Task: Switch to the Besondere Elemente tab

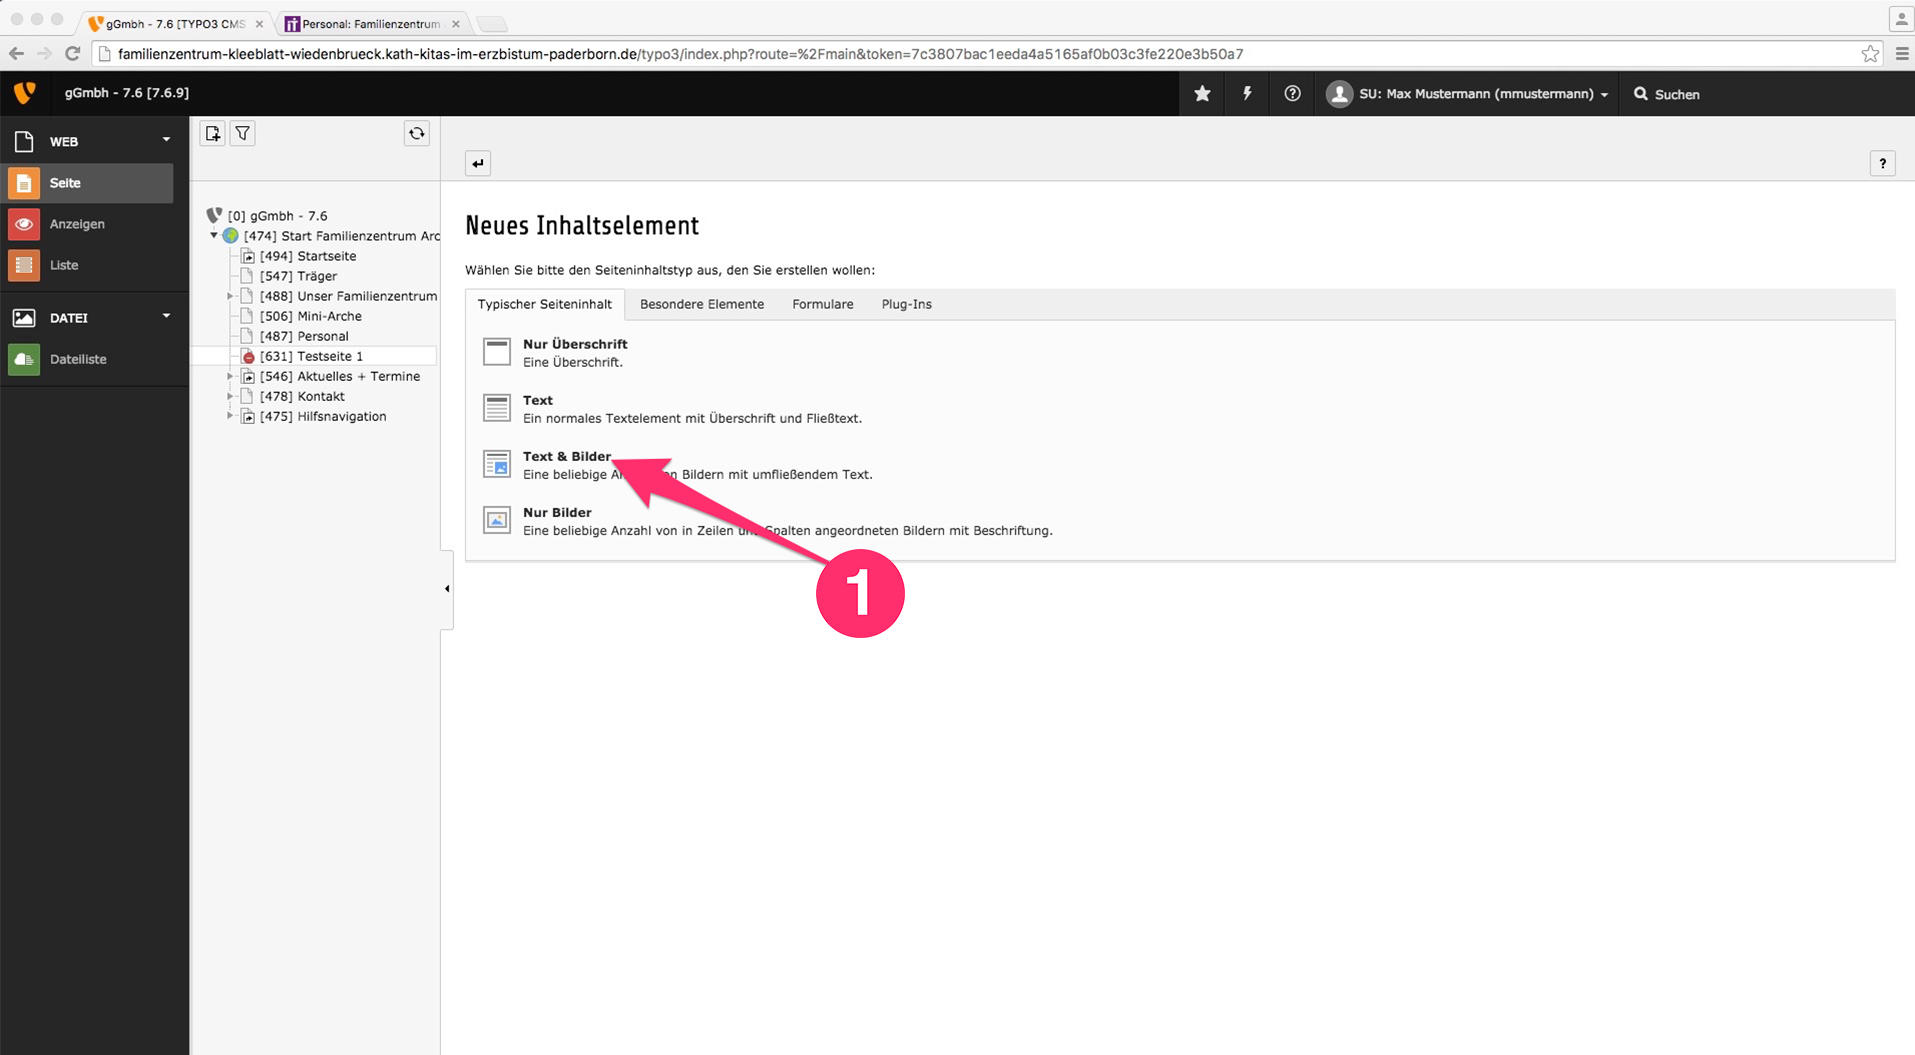Action: pos(701,304)
